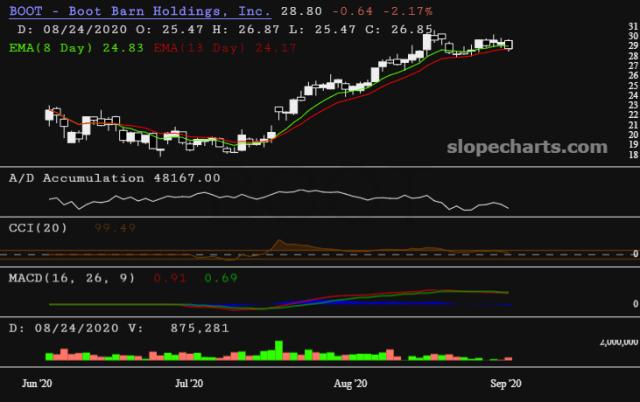
Task: Select the A/D Accumulation panel label
Action: click(x=75, y=177)
